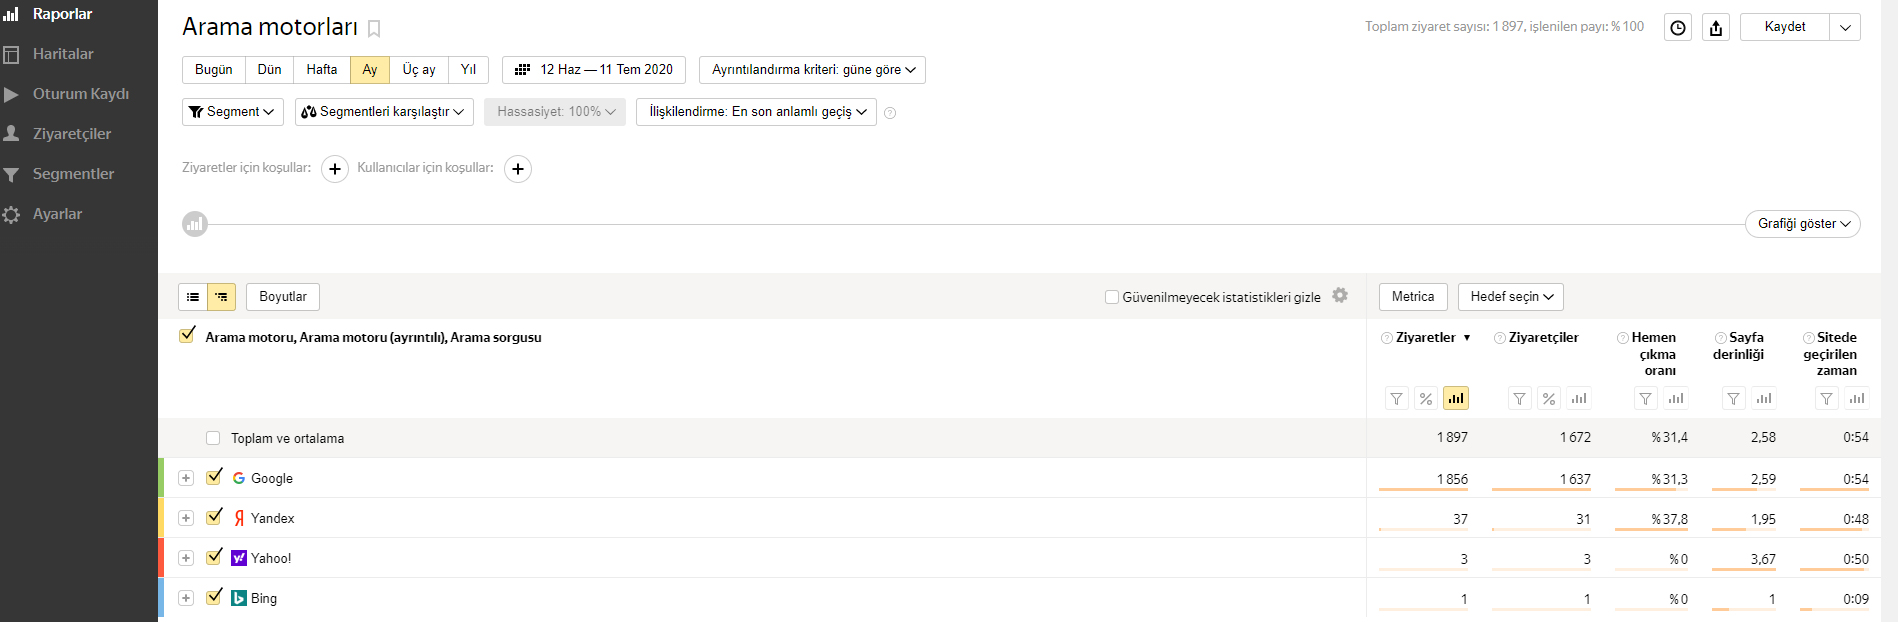Check the Toplam ve ortalama checkbox

pos(213,438)
